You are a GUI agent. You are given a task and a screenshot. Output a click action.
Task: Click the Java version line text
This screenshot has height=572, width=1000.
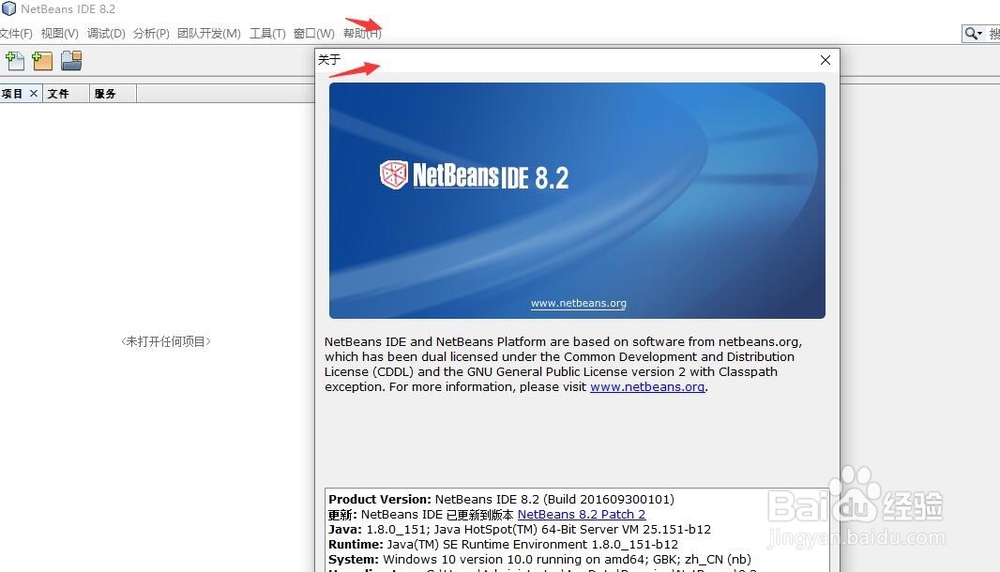pos(519,529)
